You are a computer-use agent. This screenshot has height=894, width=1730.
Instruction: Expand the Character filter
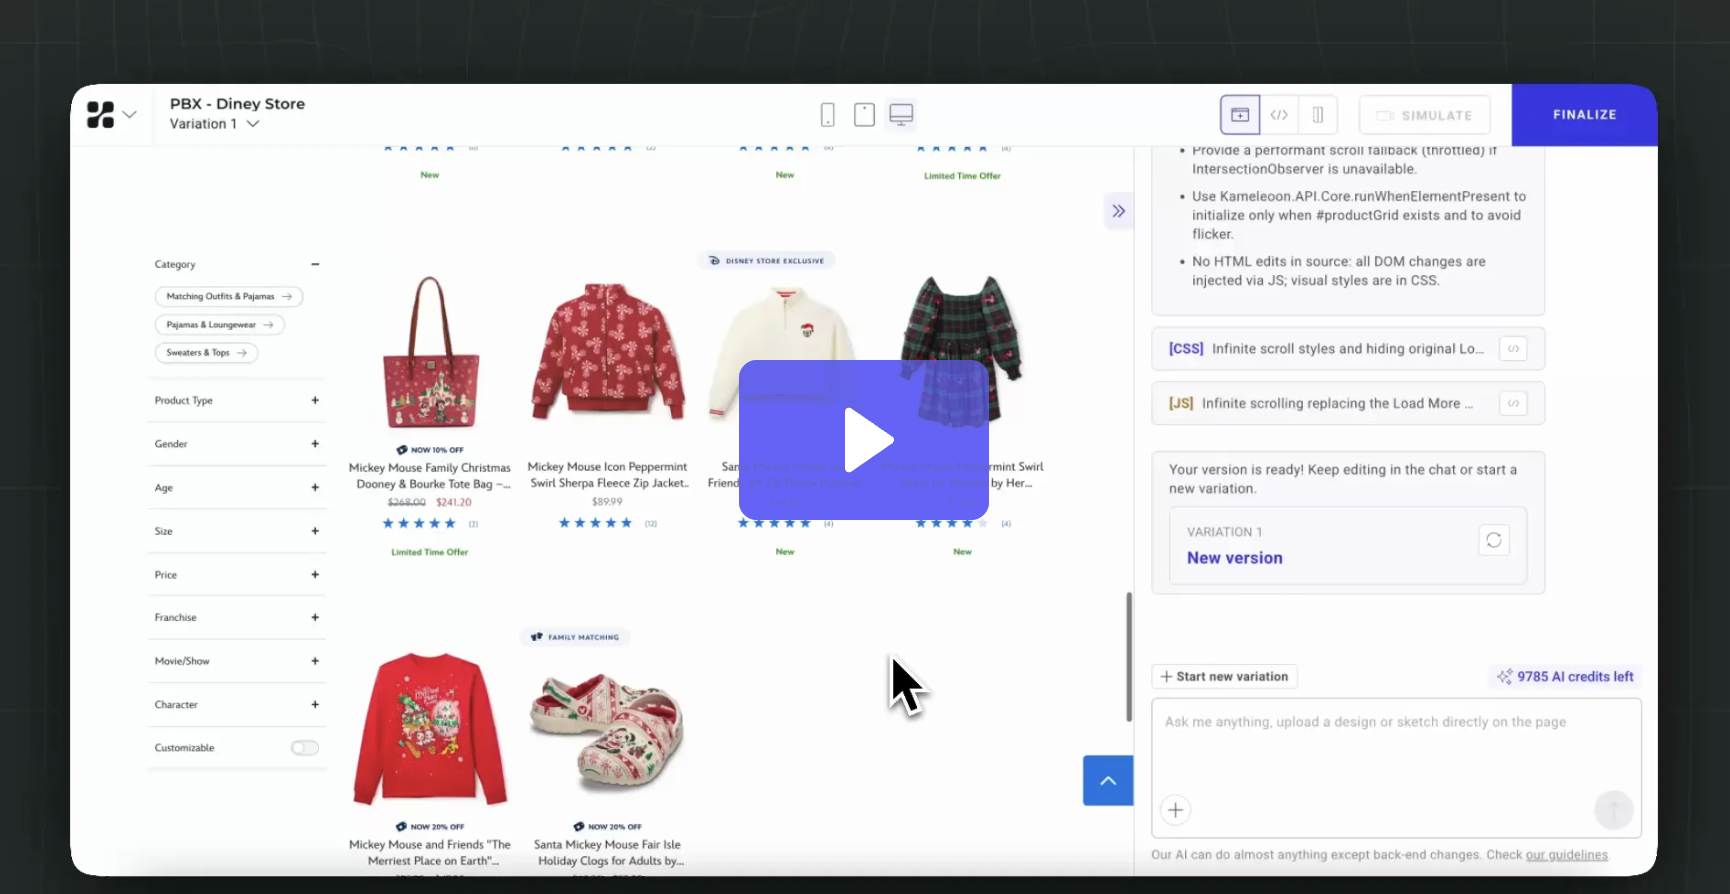coord(315,705)
